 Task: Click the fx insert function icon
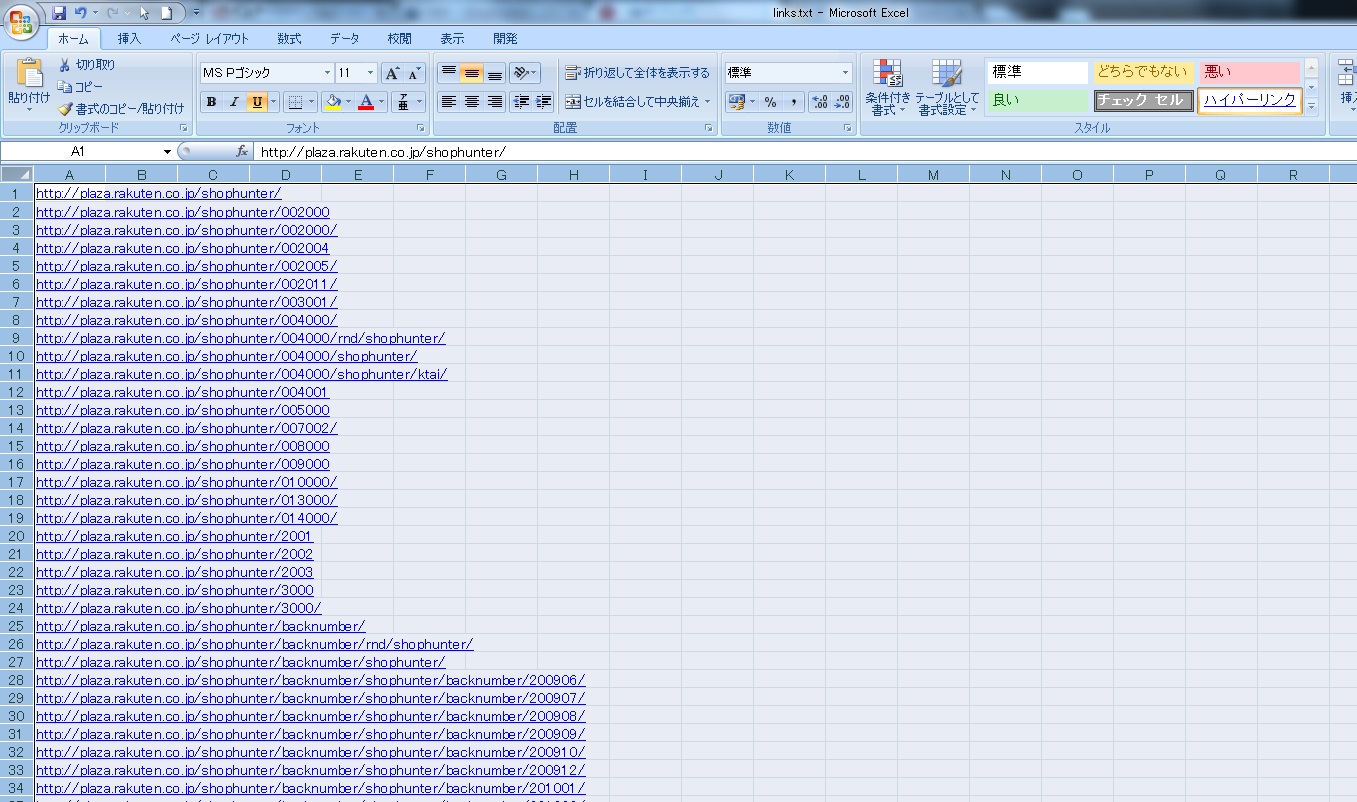[x=242, y=152]
